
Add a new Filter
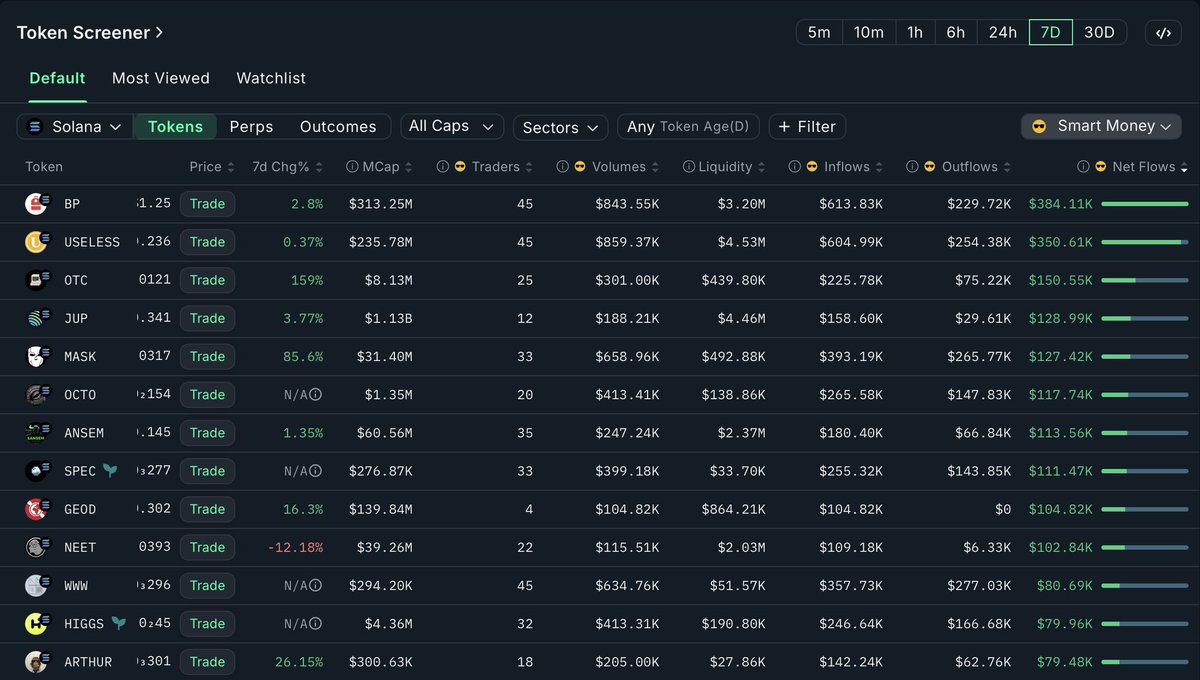(x=807, y=127)
